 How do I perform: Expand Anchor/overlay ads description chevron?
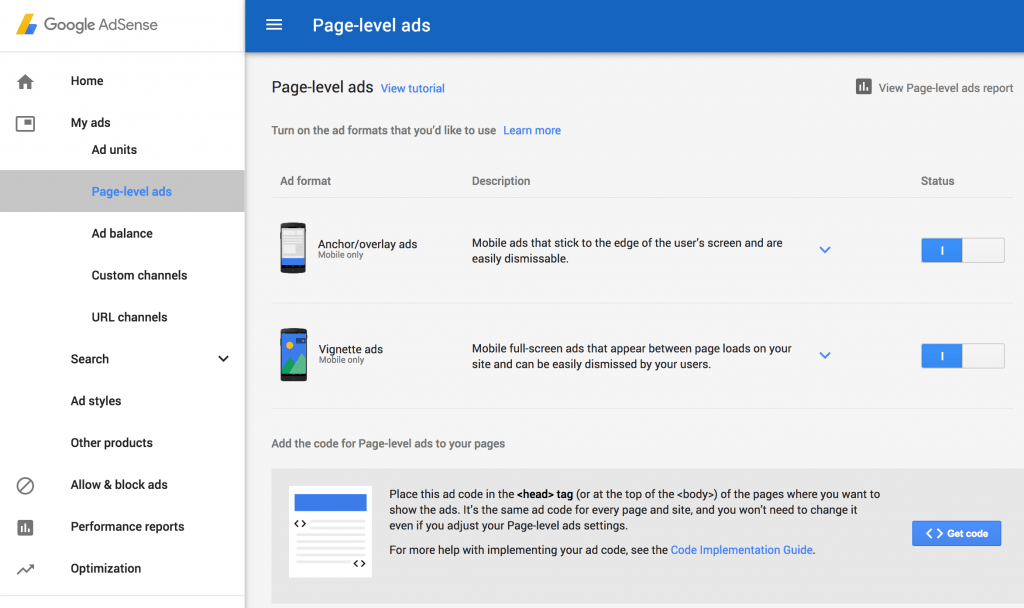pos(825,250)
